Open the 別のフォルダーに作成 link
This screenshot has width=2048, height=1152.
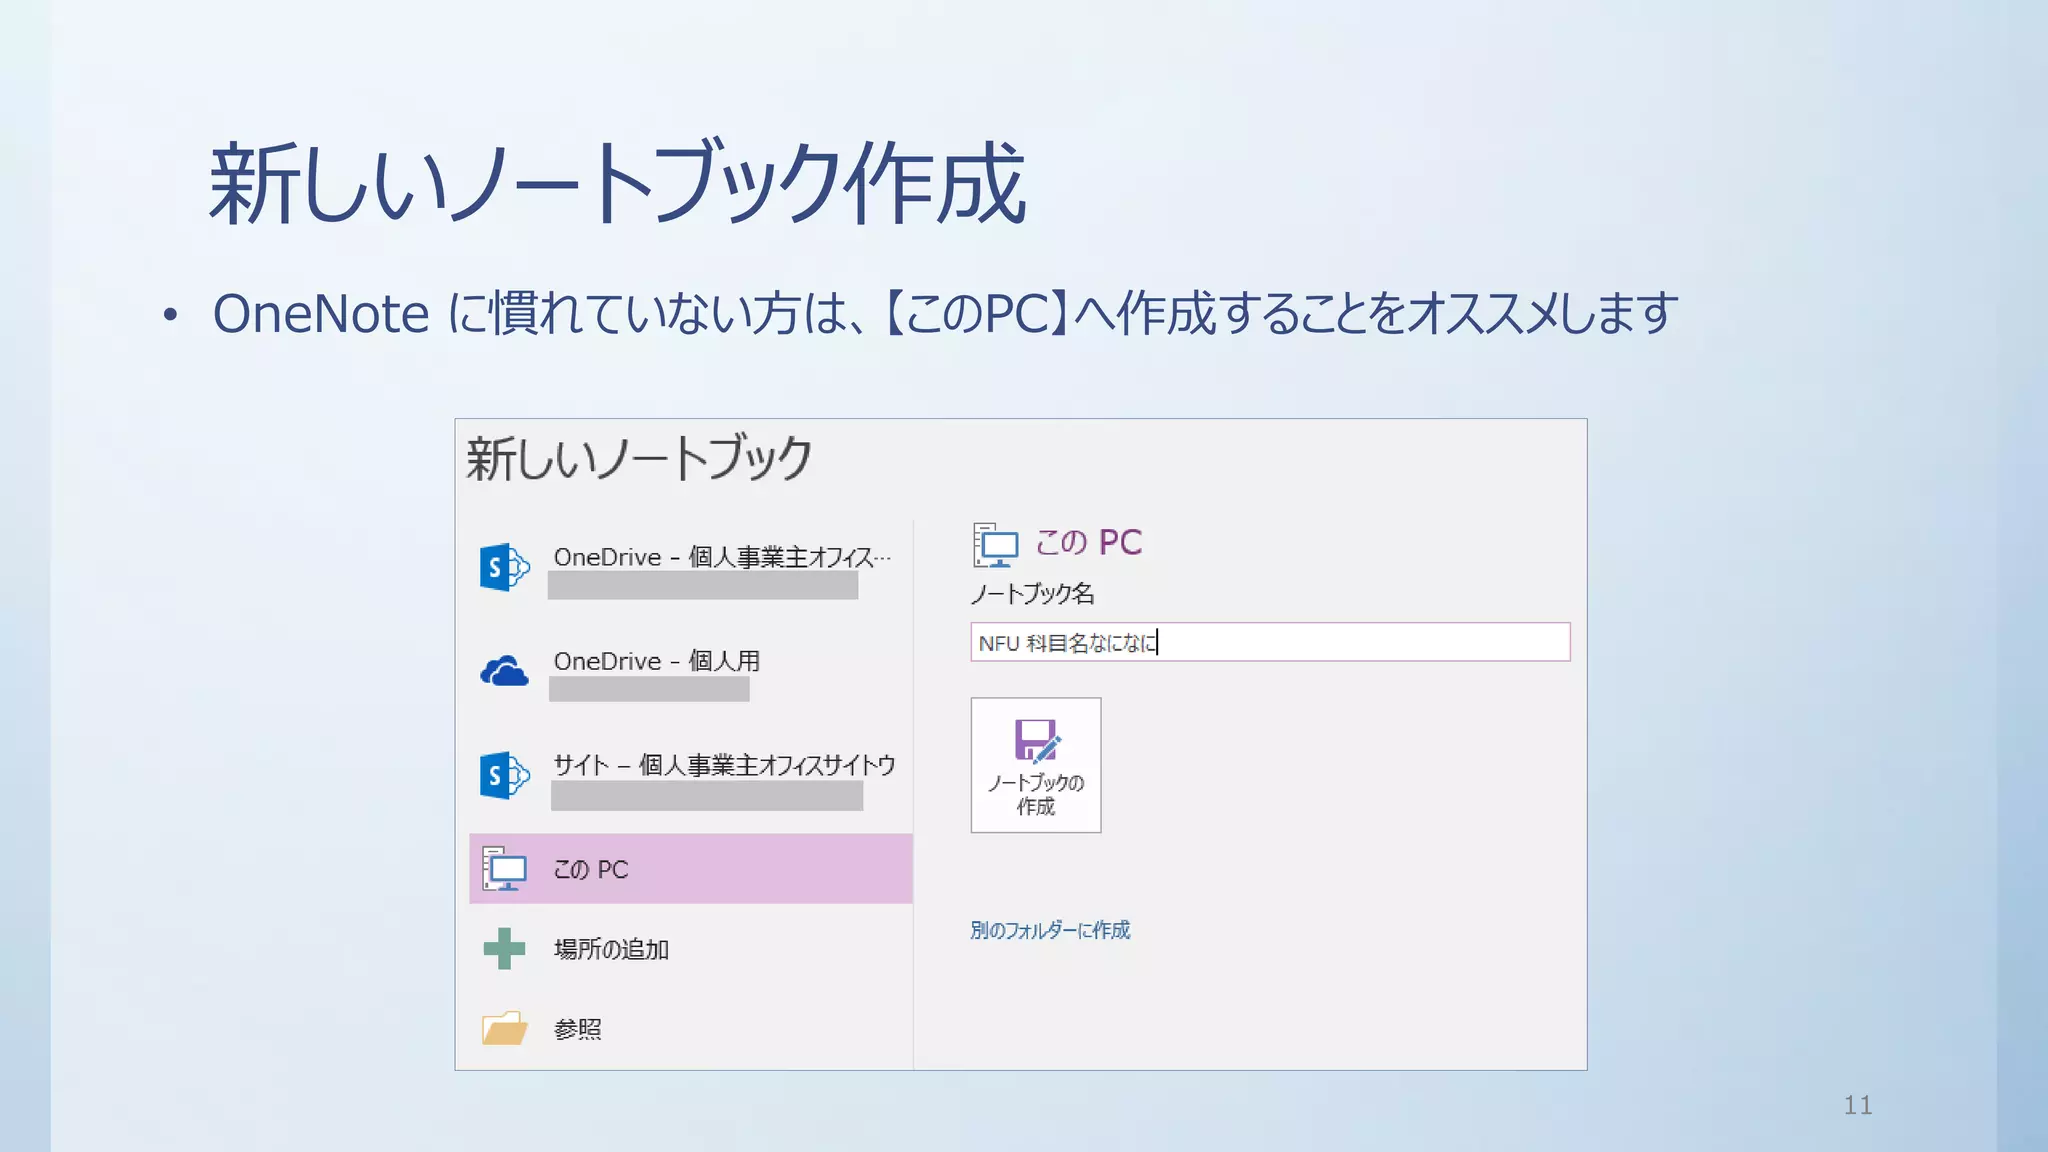[1050, 930]
